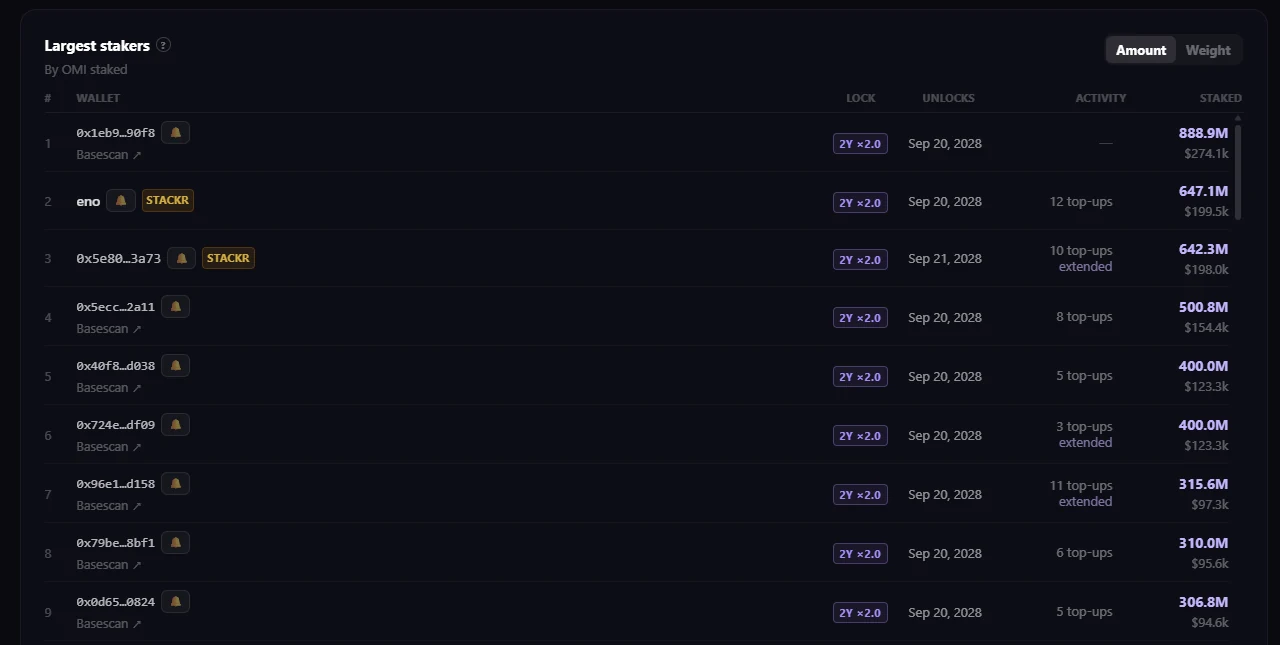Click the STACKR badge next to eno
Screen dimensions: 1280x645
[167, 200]
